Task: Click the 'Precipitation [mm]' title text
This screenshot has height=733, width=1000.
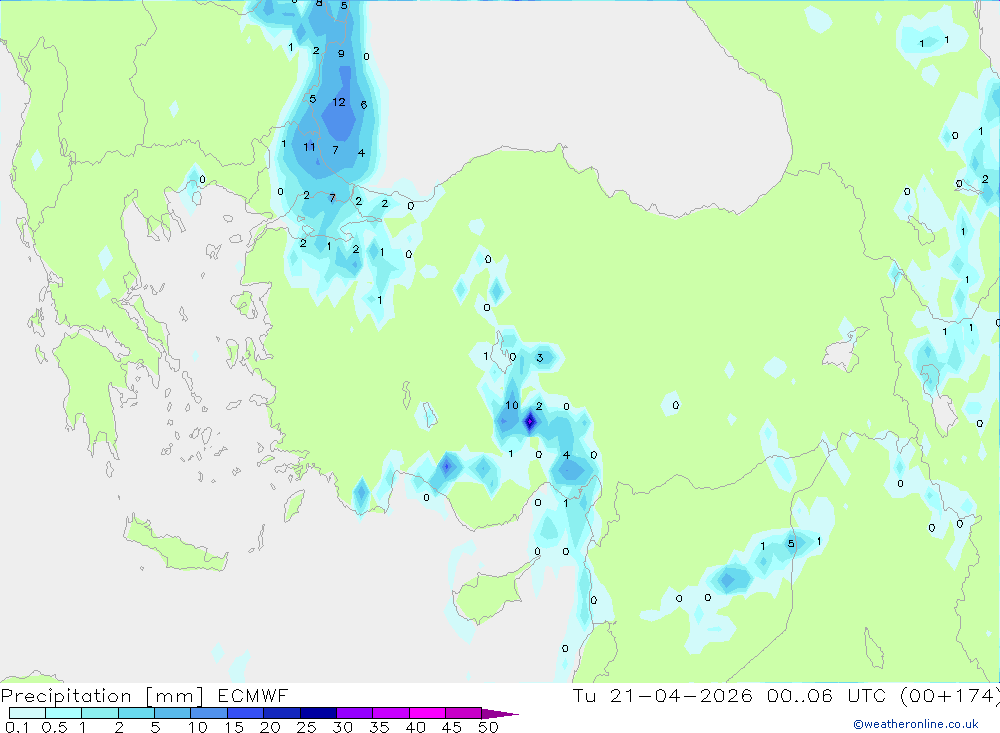Action: pos(103,695)
